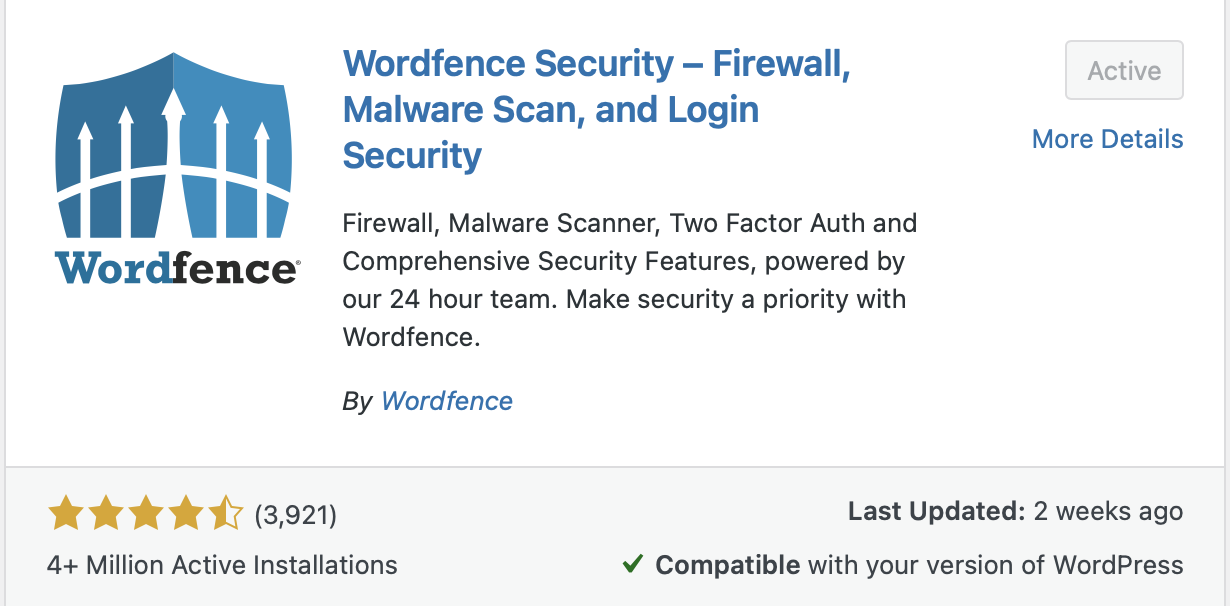This screenshot has width=1230, height=606.
Task: Click 'Make security a priority' sentence
Action: [x=736, y=299]
